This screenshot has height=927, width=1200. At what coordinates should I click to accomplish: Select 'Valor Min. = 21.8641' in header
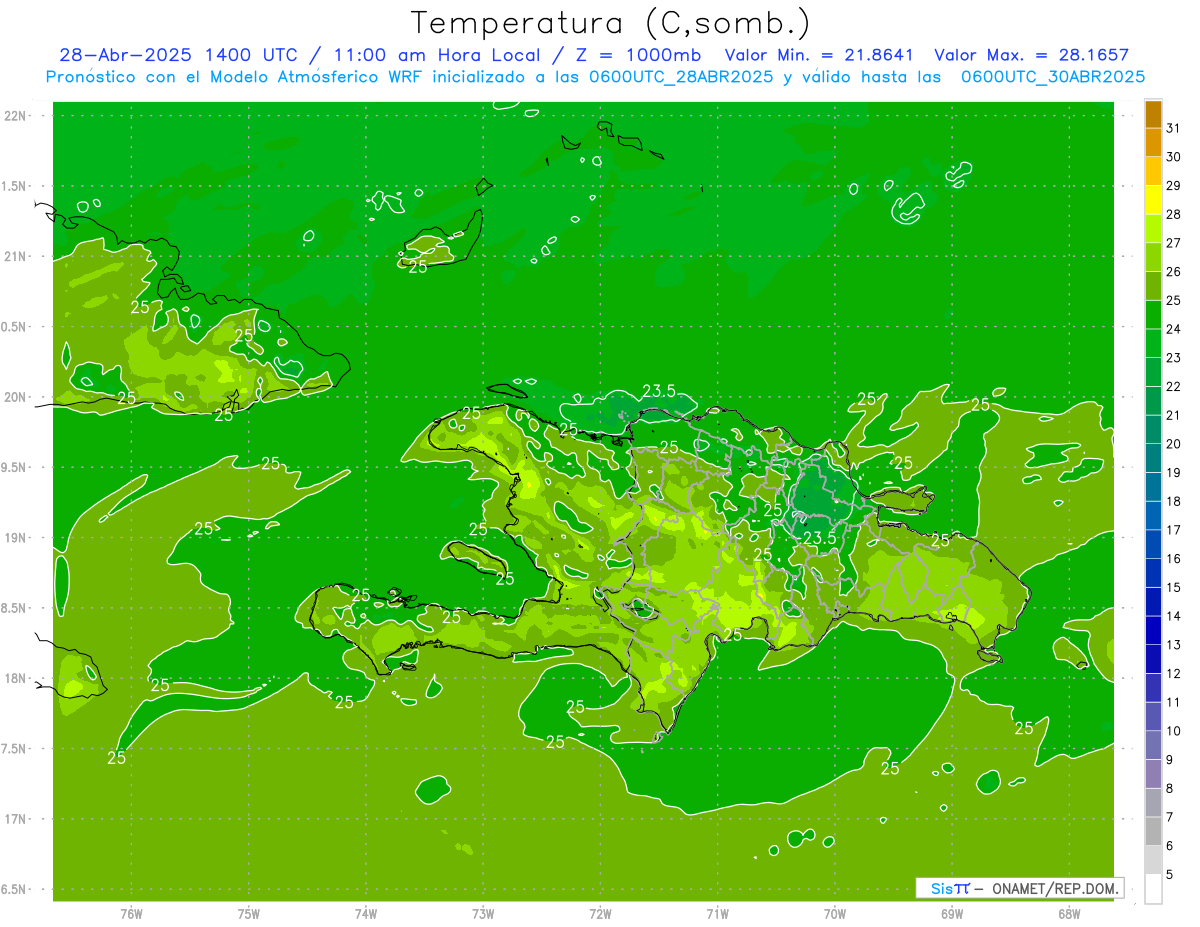coord(818,55)
